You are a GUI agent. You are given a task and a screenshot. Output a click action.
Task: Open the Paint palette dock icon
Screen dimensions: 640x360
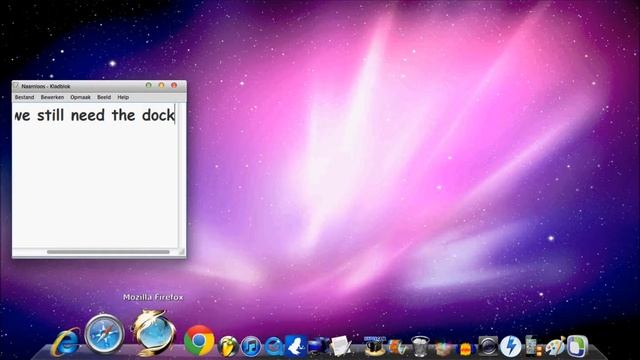(x=556, y=346)
